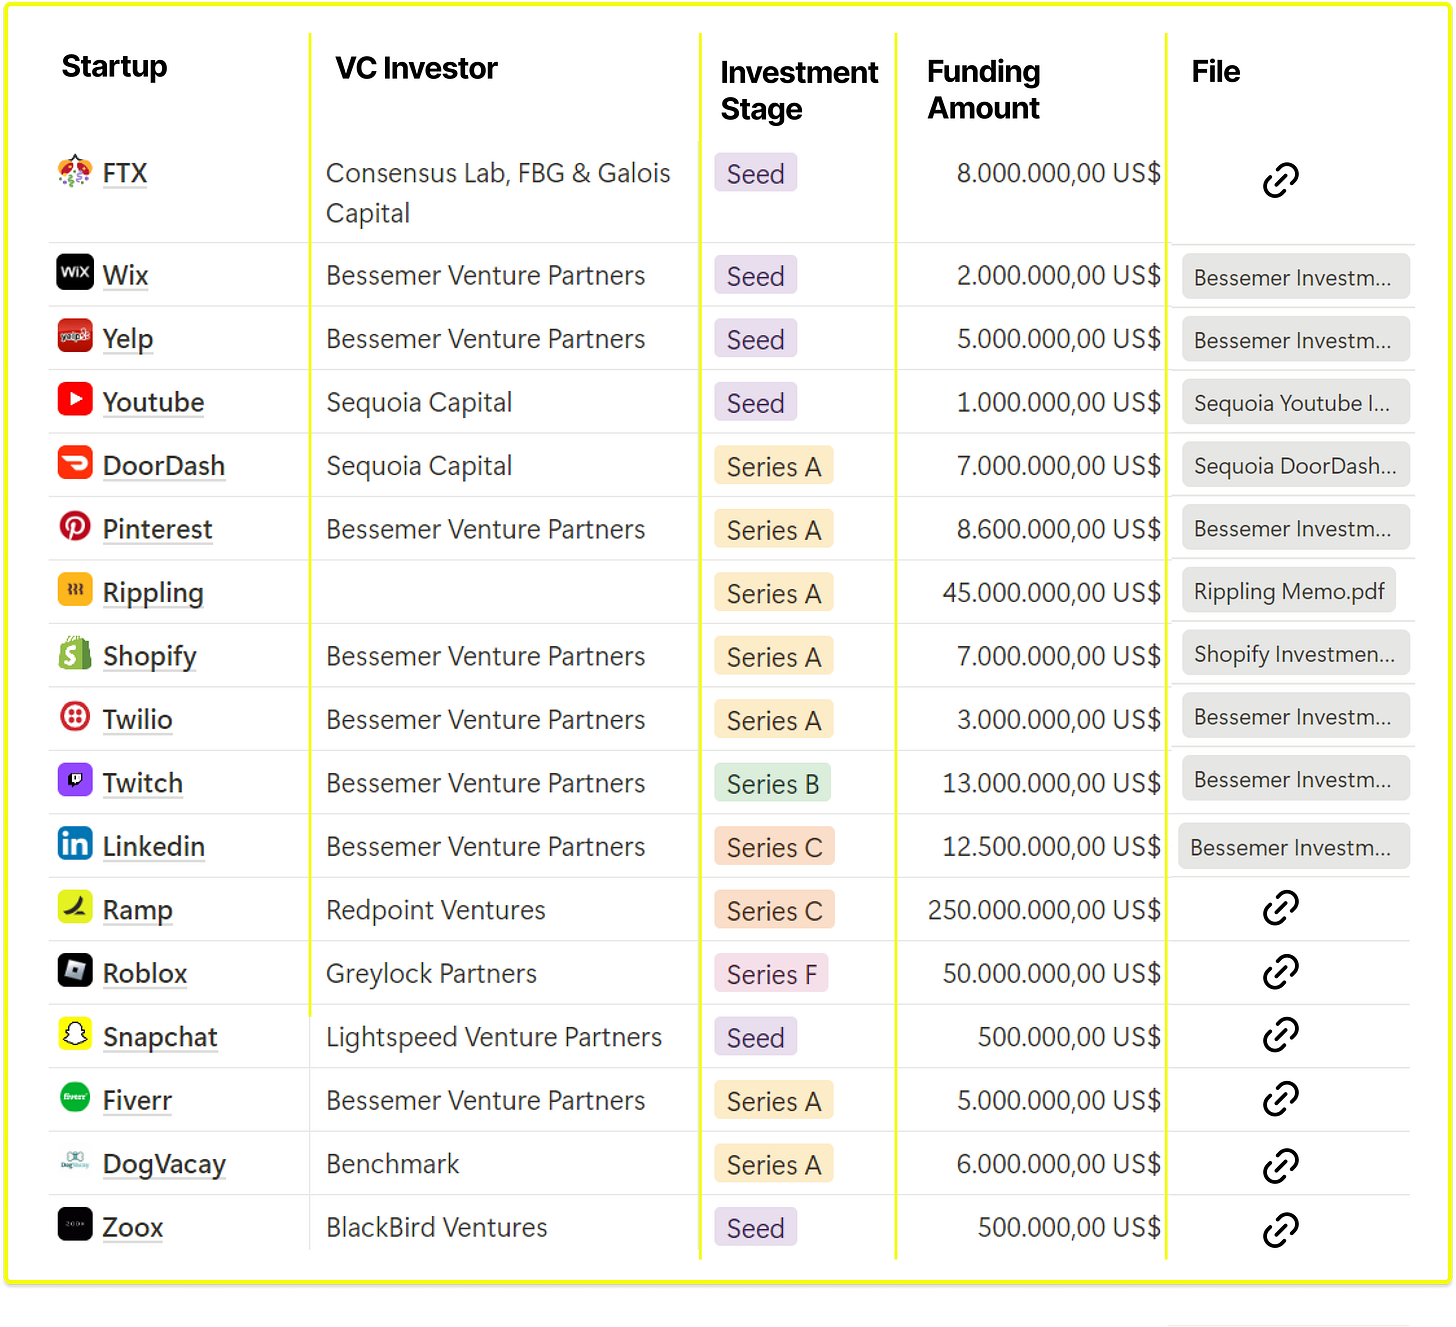Screen dimensions: 1456x1327
Task: Open the Yelp startup link
Action: click(x=128, y=339)
